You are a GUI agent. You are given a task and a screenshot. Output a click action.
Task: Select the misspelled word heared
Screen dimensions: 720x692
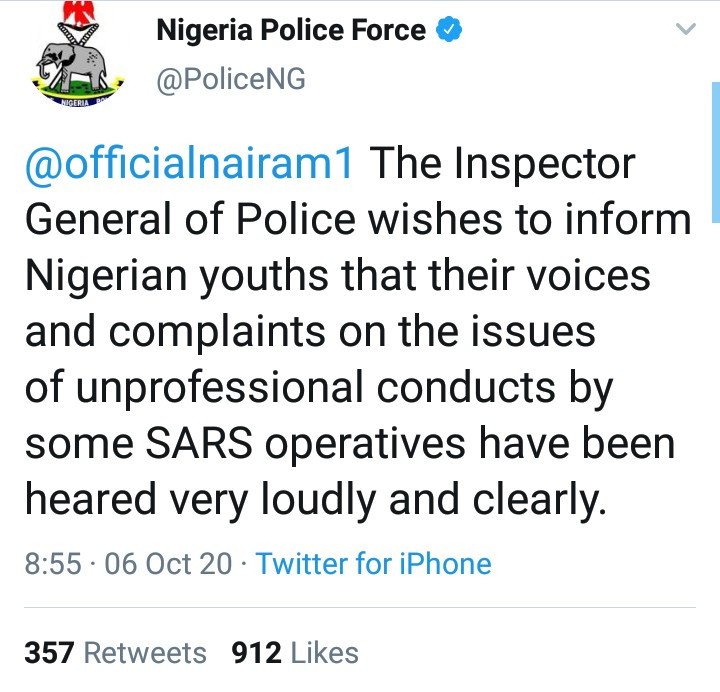90,499
